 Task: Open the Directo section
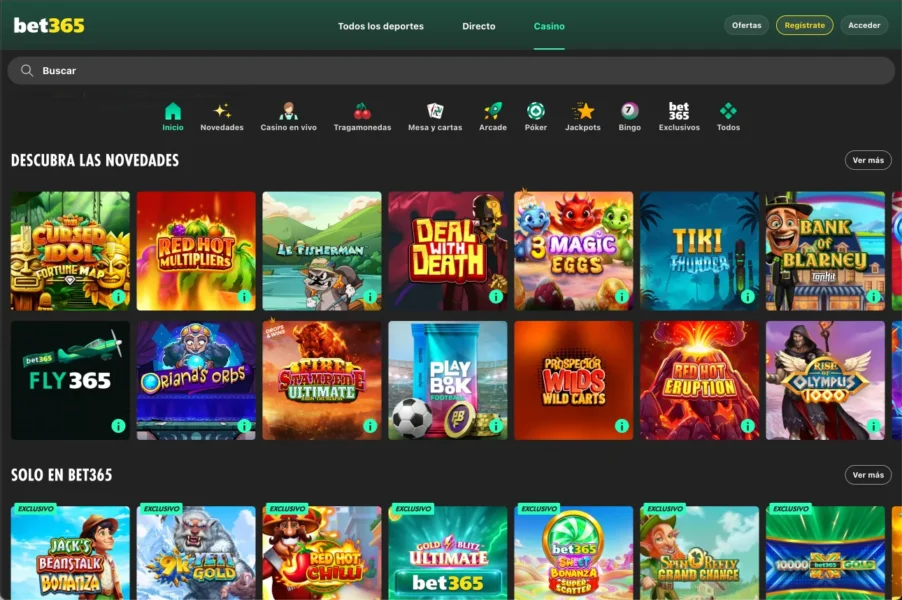click(x=478, y=26)
